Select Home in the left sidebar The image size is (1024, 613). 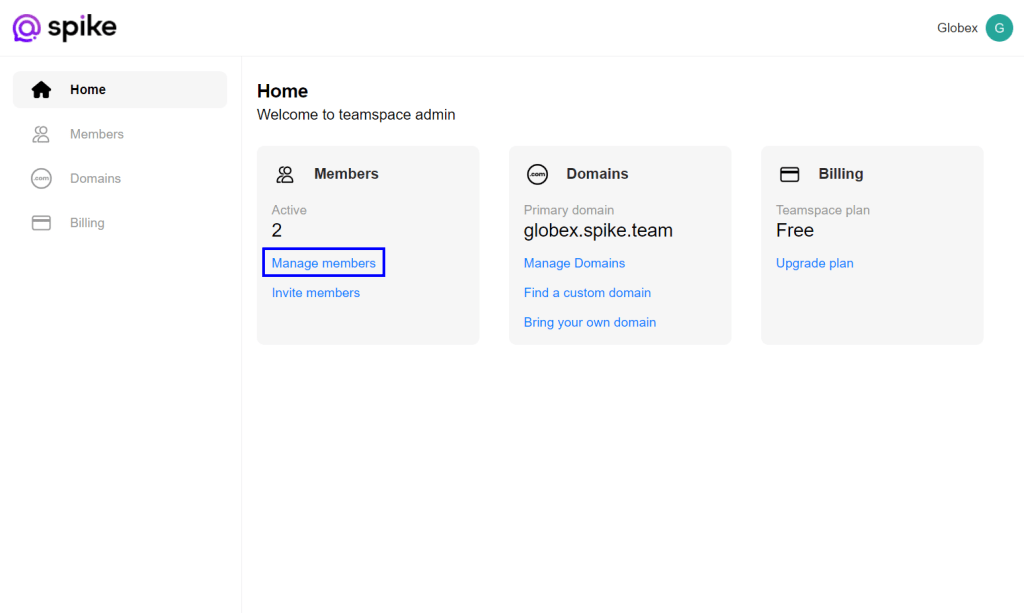(88, 89)
